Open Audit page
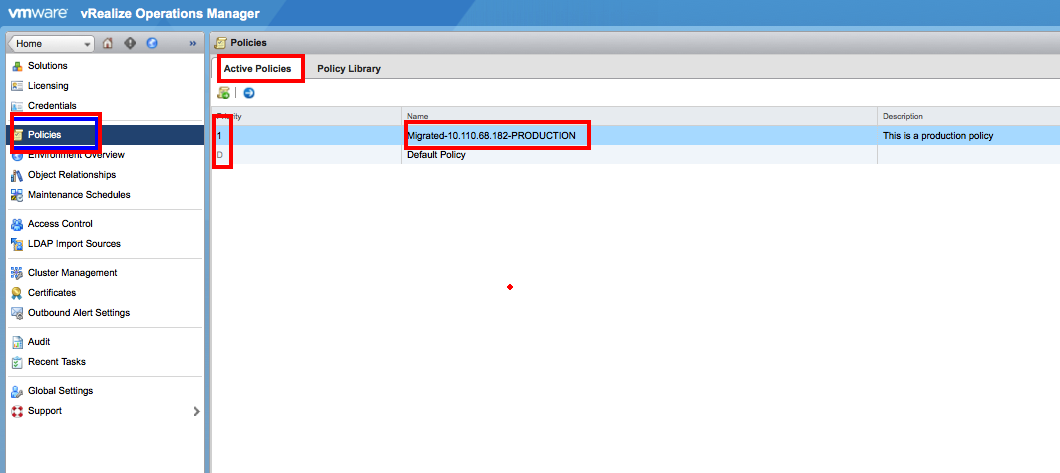 point(39,342)
